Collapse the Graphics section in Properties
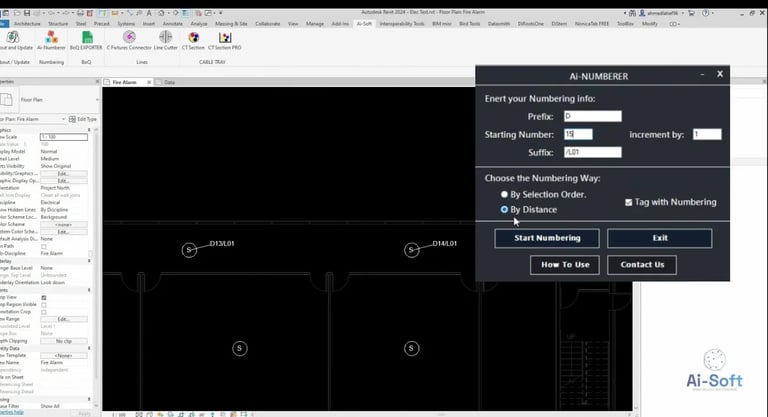 [x=89, y=130]
